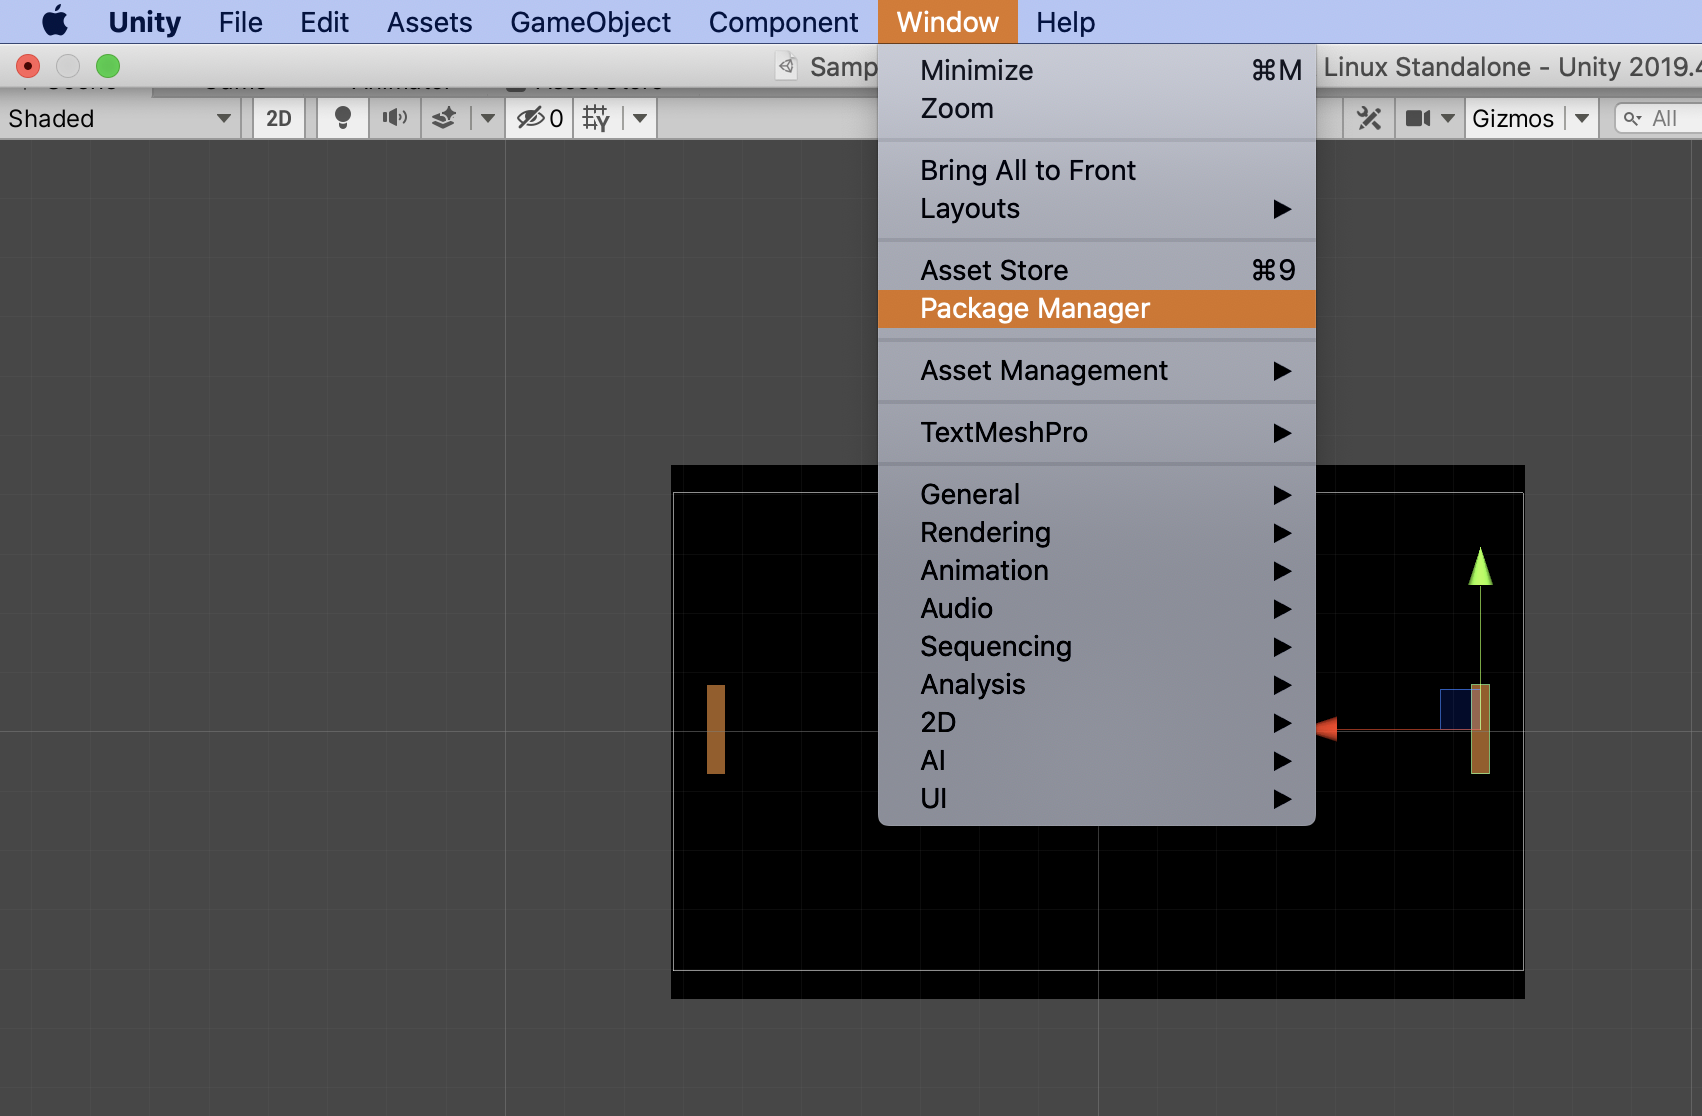Toggle the Gizmos button

click(x=1512, y=118)
